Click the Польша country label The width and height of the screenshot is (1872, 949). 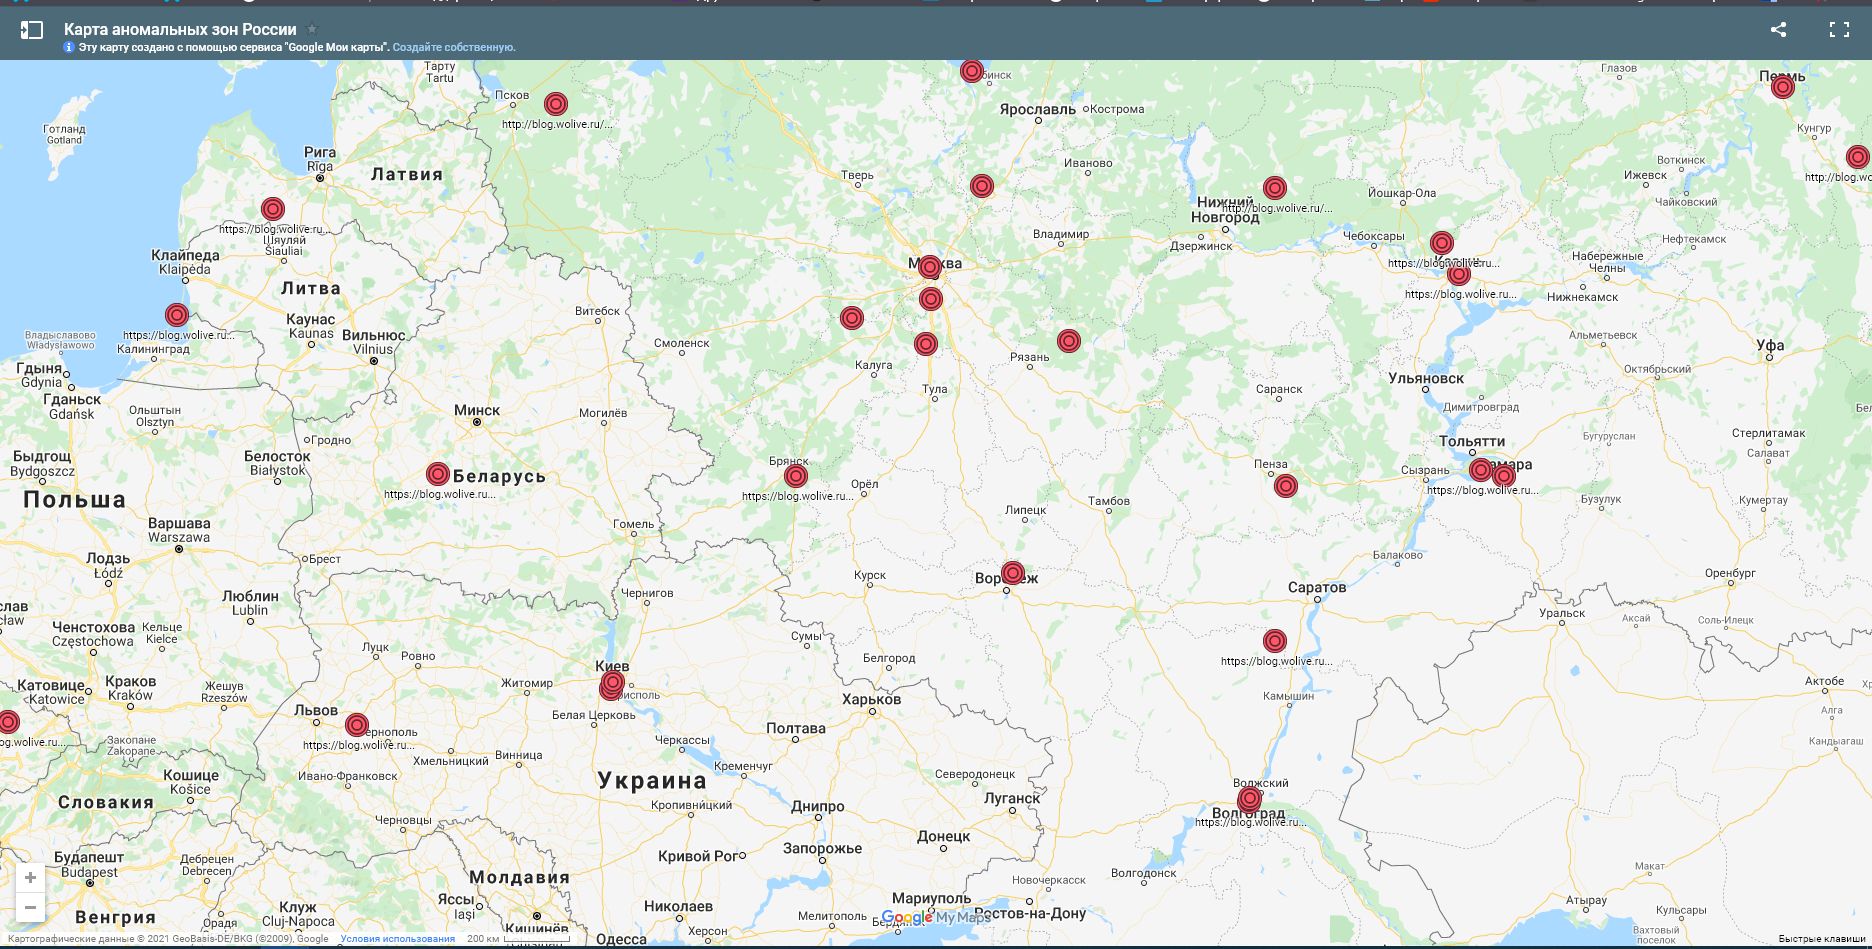(75, 500)
